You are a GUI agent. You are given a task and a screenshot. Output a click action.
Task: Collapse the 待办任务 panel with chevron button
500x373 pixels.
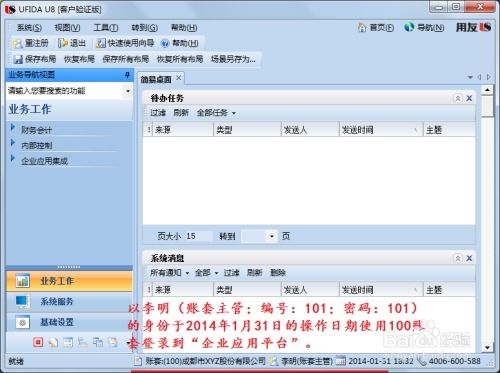point(458,98)
